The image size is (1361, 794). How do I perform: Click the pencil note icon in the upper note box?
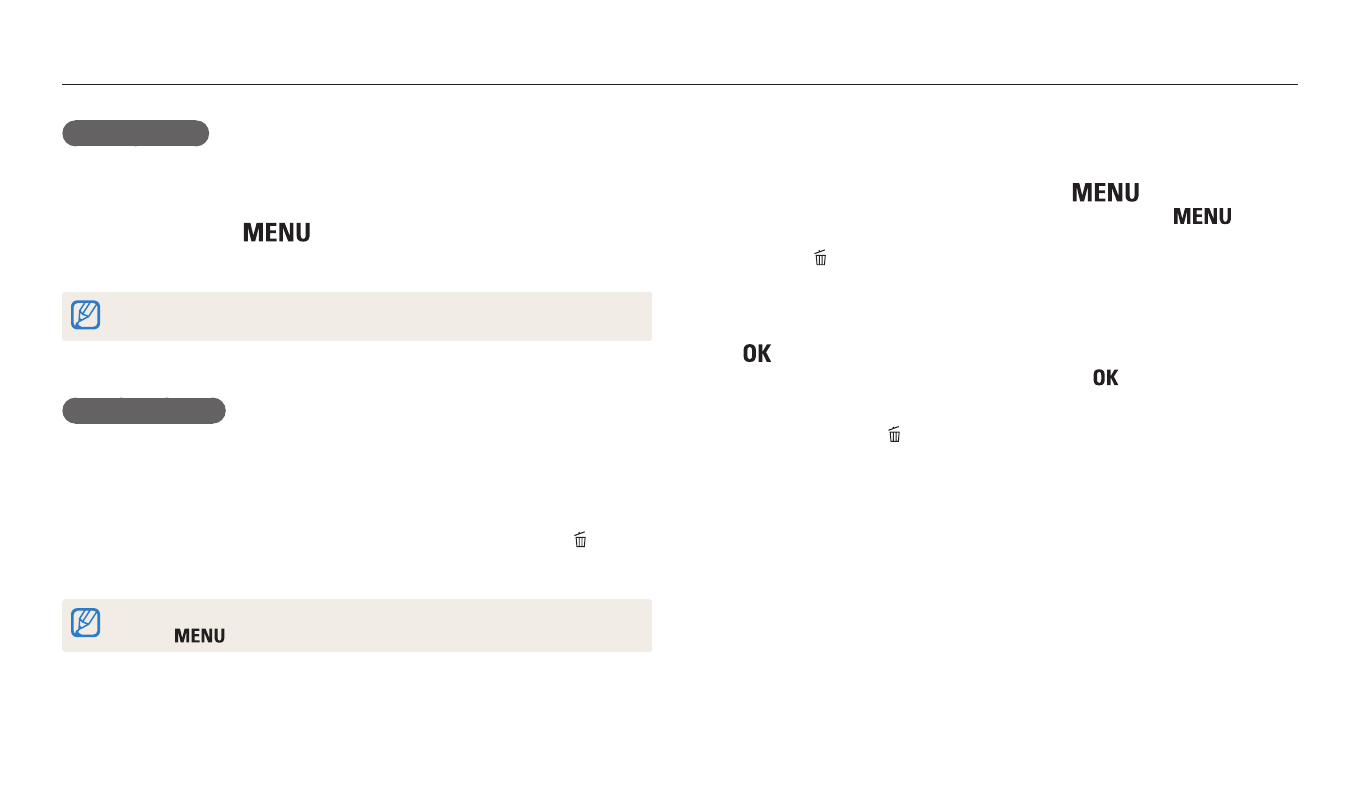pyautogui.click(x=86, y=316)
